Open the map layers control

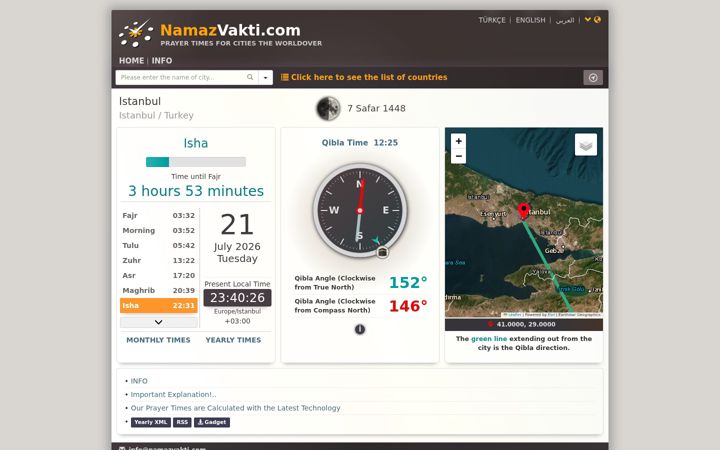coord(585,145)
